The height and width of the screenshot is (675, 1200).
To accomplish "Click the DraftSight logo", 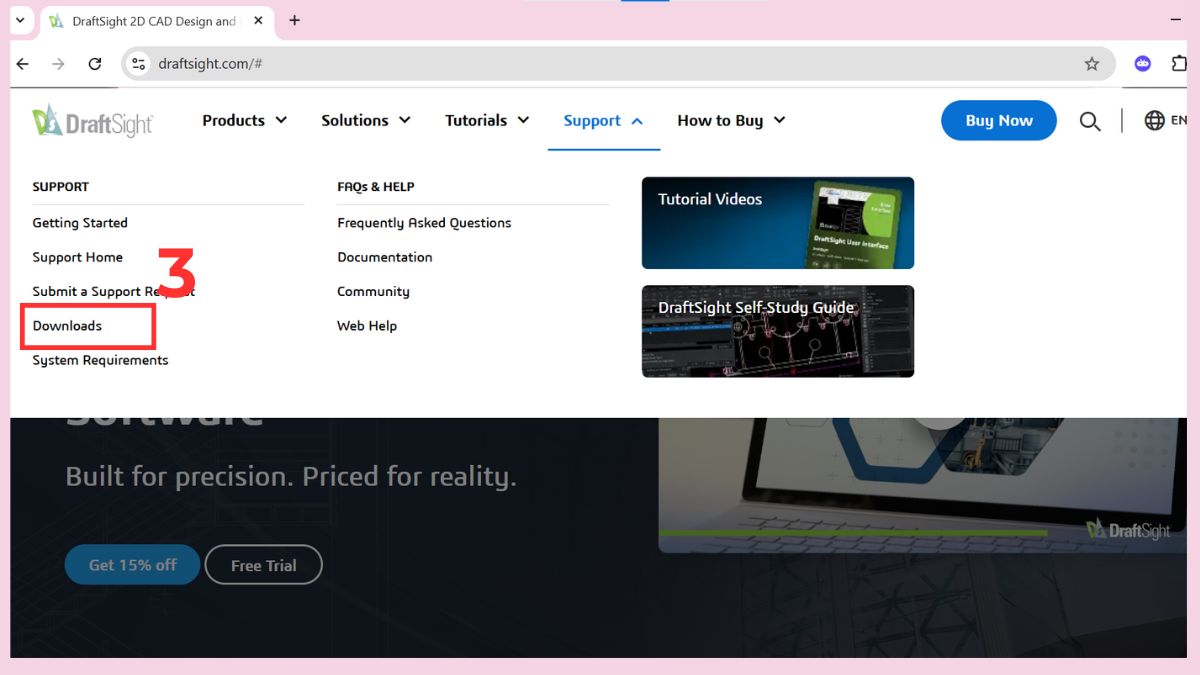I will point(93,121).
